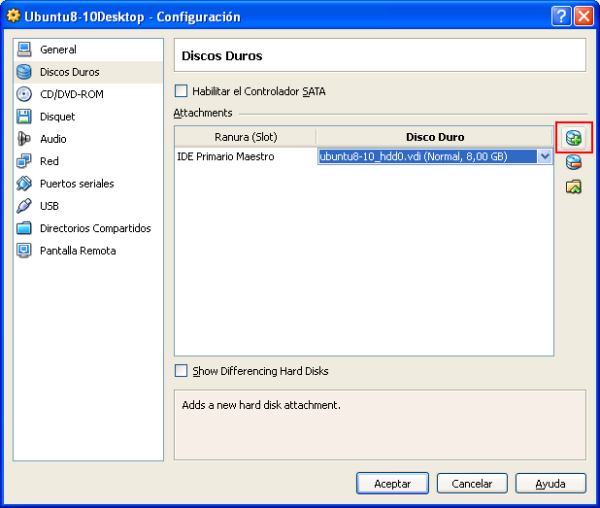Click the Audio speaker icon
Image resolution: width=600 pixels, height=508 pixels.
point(25,139)
